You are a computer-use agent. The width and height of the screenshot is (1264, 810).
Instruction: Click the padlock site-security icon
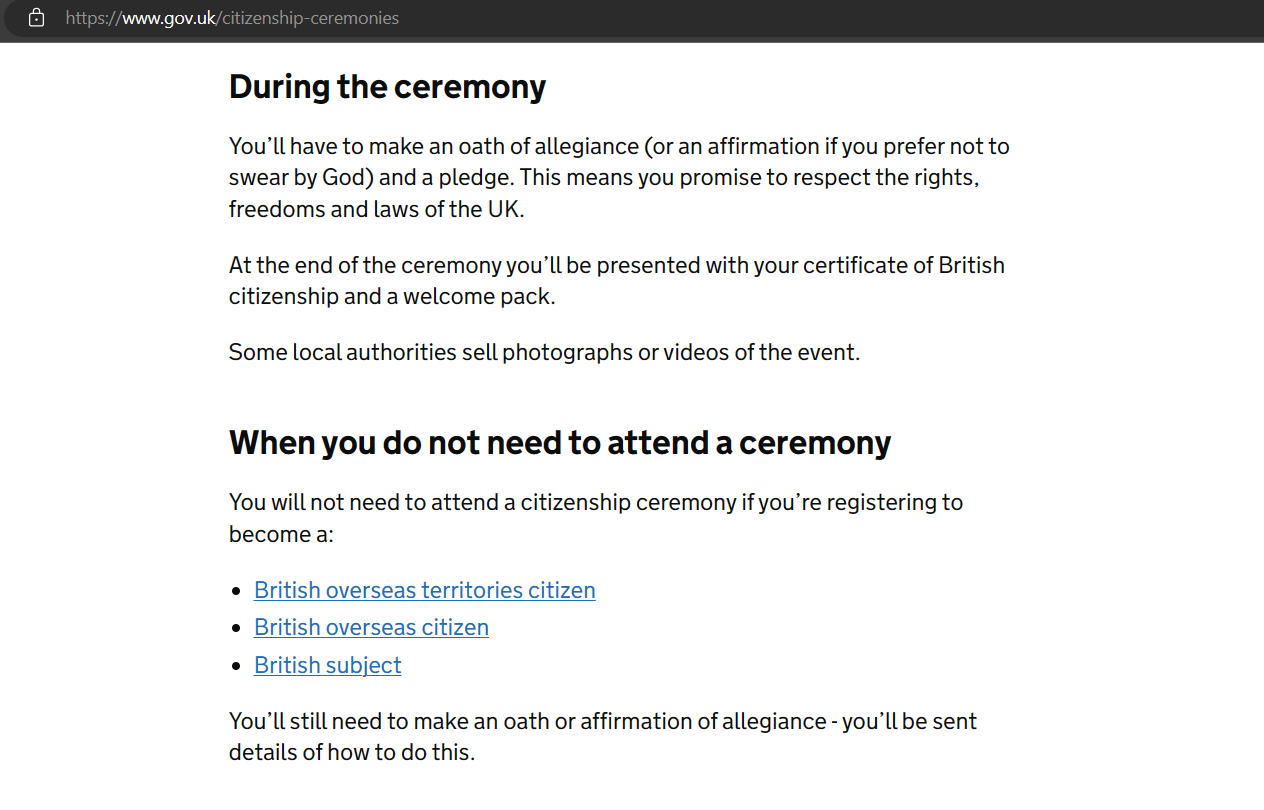click(x=37, y=18)
